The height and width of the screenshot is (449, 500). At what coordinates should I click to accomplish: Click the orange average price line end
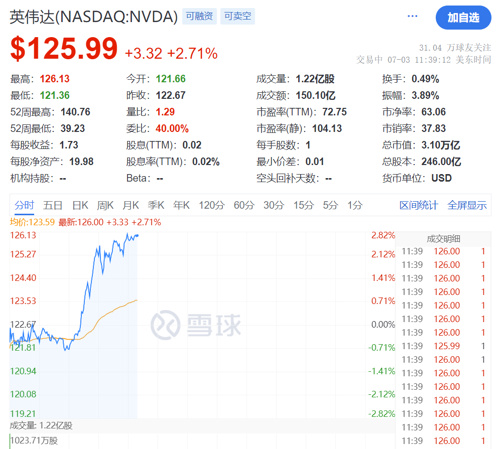pyautogui.click(x=136, y=301)
